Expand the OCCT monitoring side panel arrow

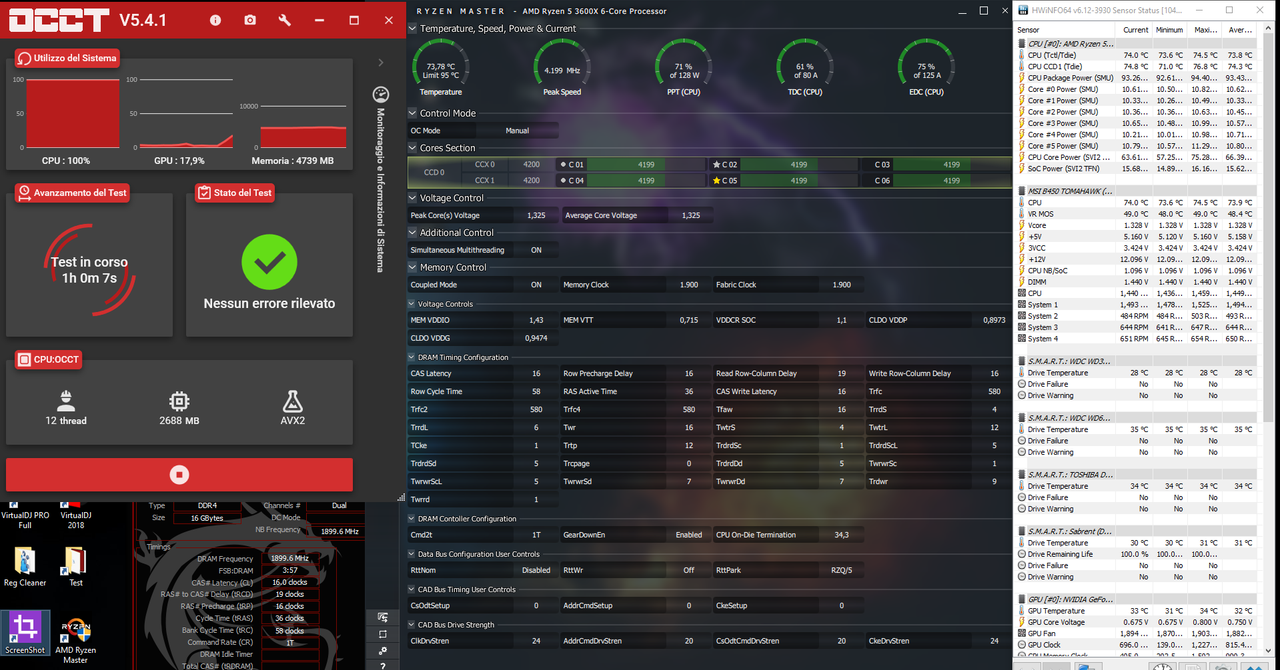pyautogui.click(x=380, y=62)
